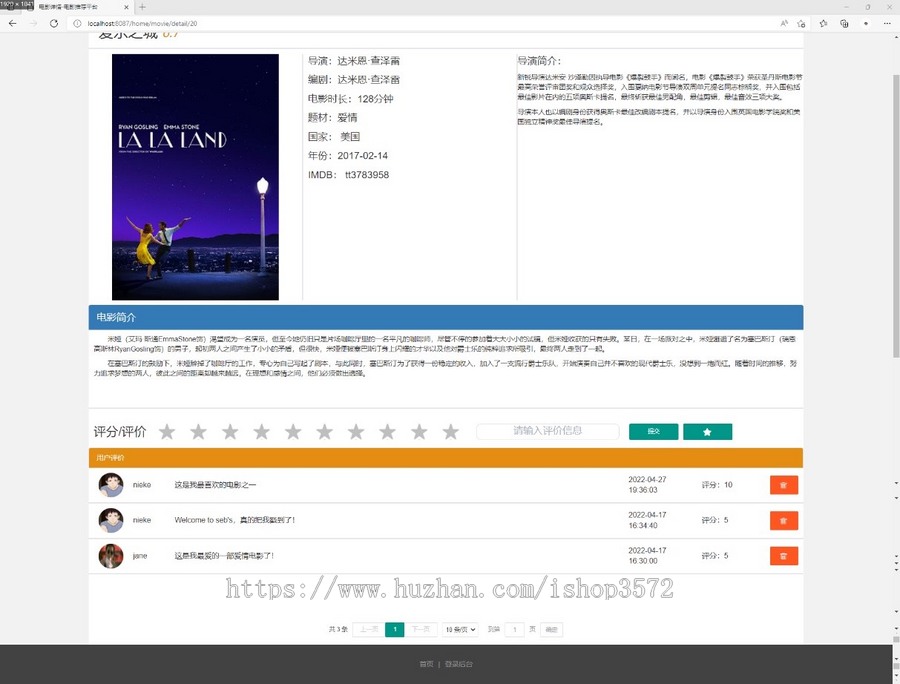This screenshot has height=684, width=900.
Task: Submit the review with the green 提交 button
Action: tap(653, 432)
